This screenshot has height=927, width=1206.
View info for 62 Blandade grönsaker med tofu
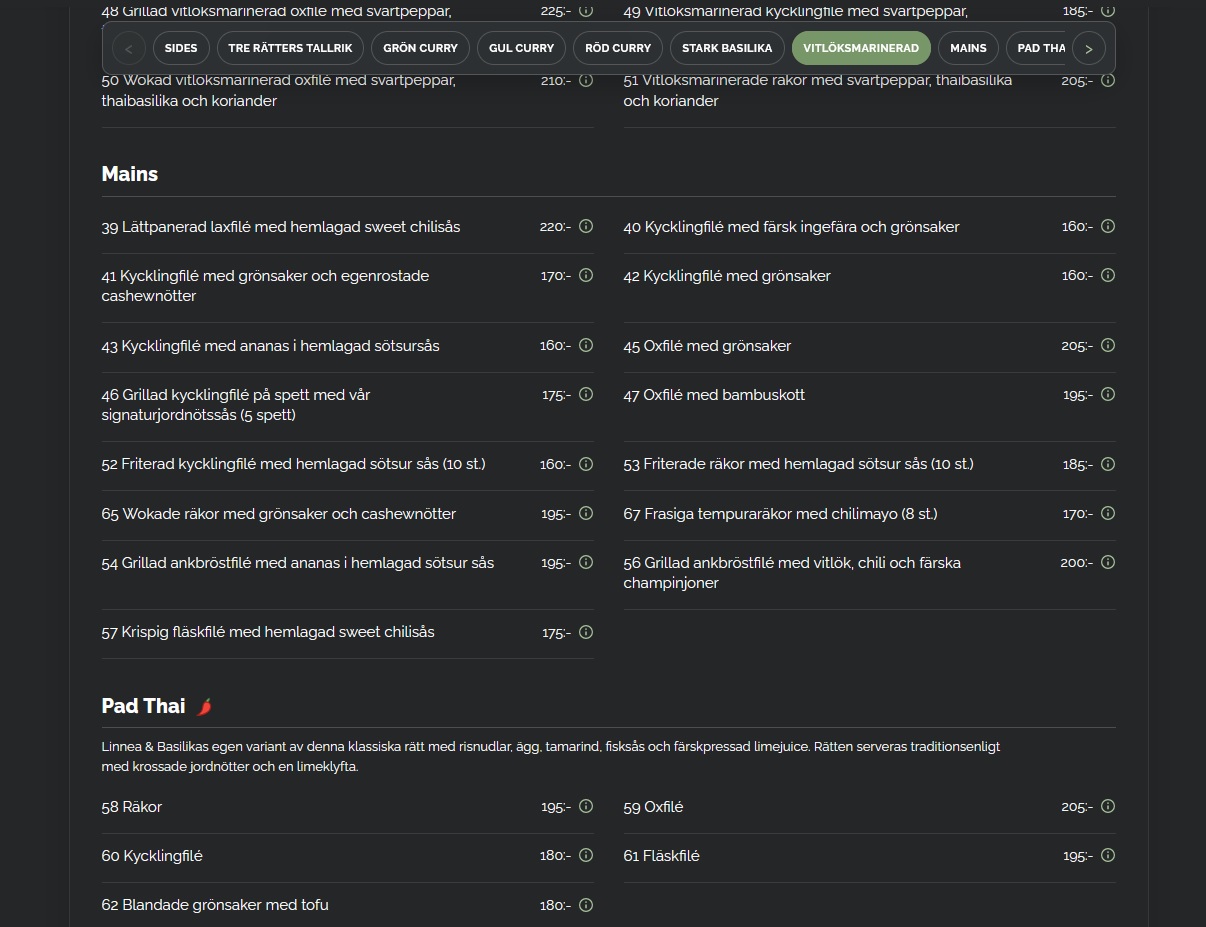[x=586, y=905]
